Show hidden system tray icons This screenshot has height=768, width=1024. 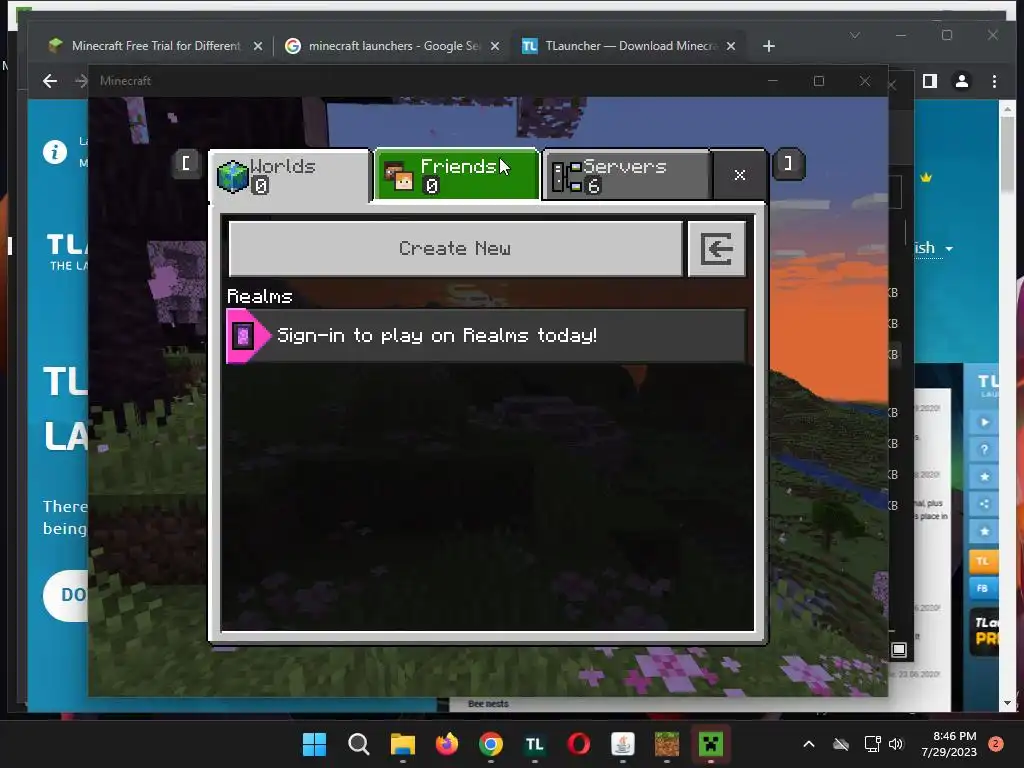pos(808,744)
